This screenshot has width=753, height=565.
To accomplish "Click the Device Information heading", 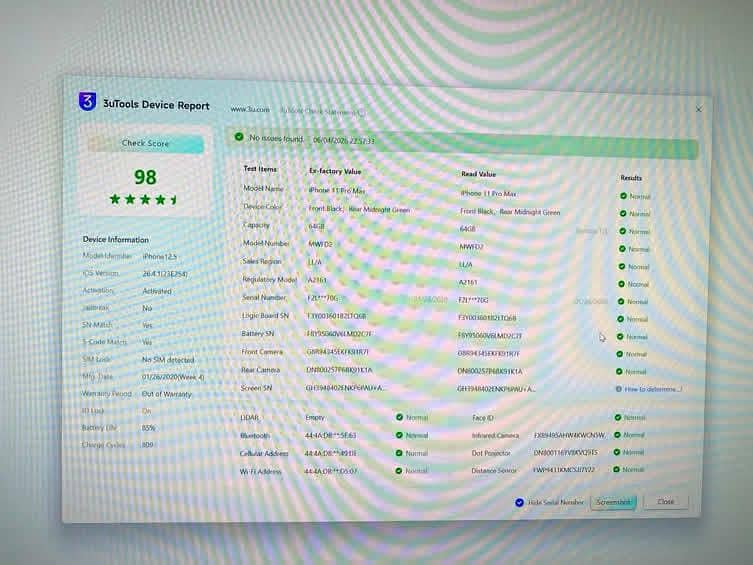I will (115, 239).
